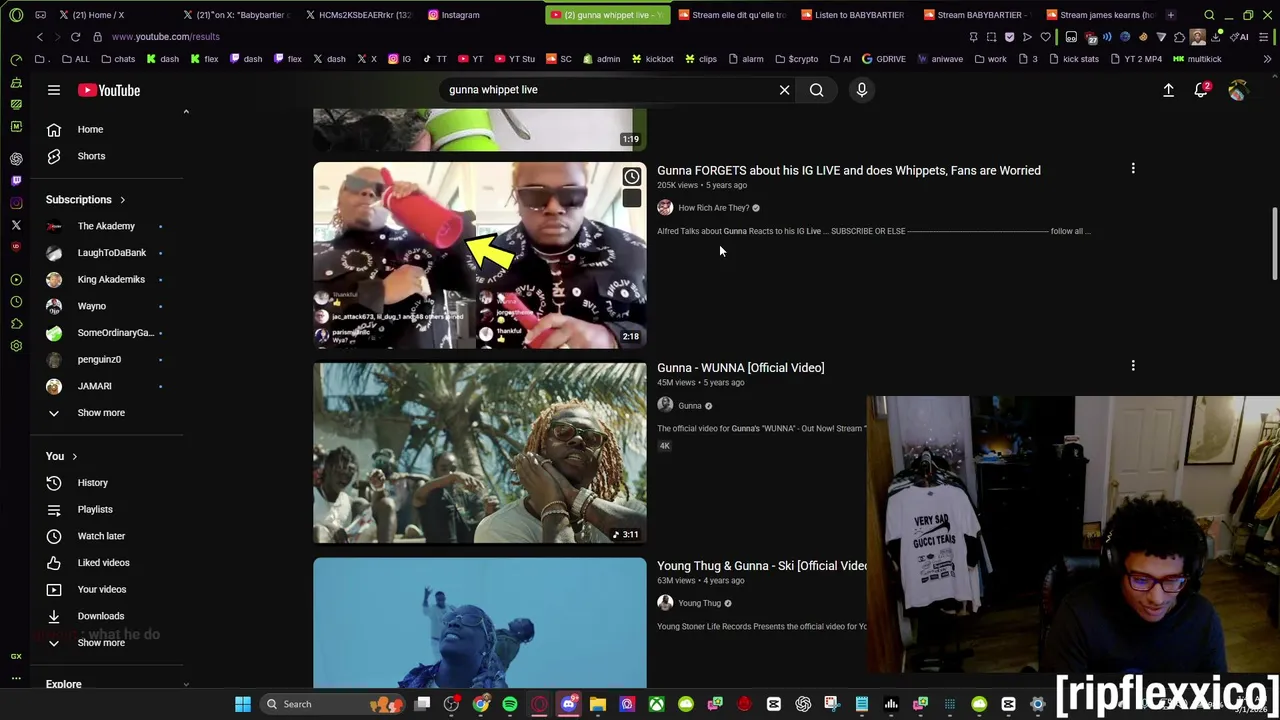Open the YouTube notifications bell
Screen dimensions: 1280x720
[x=1202, y=90]
